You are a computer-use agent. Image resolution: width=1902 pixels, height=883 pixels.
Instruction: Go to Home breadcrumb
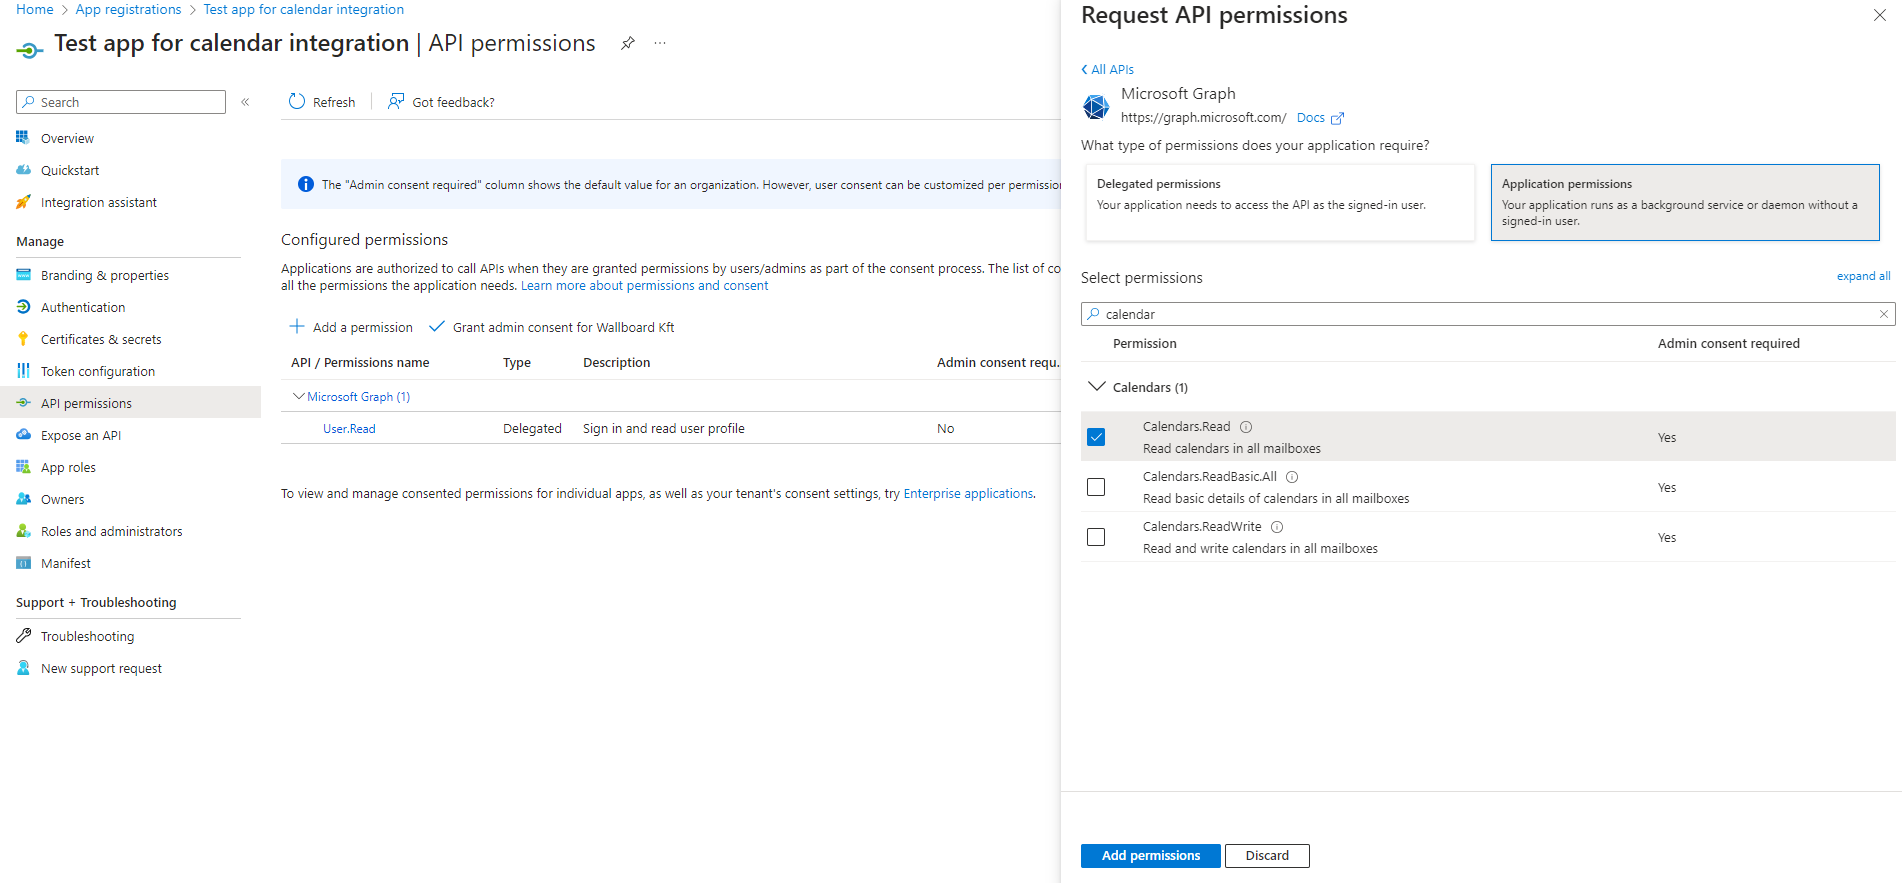coord(35,9)
